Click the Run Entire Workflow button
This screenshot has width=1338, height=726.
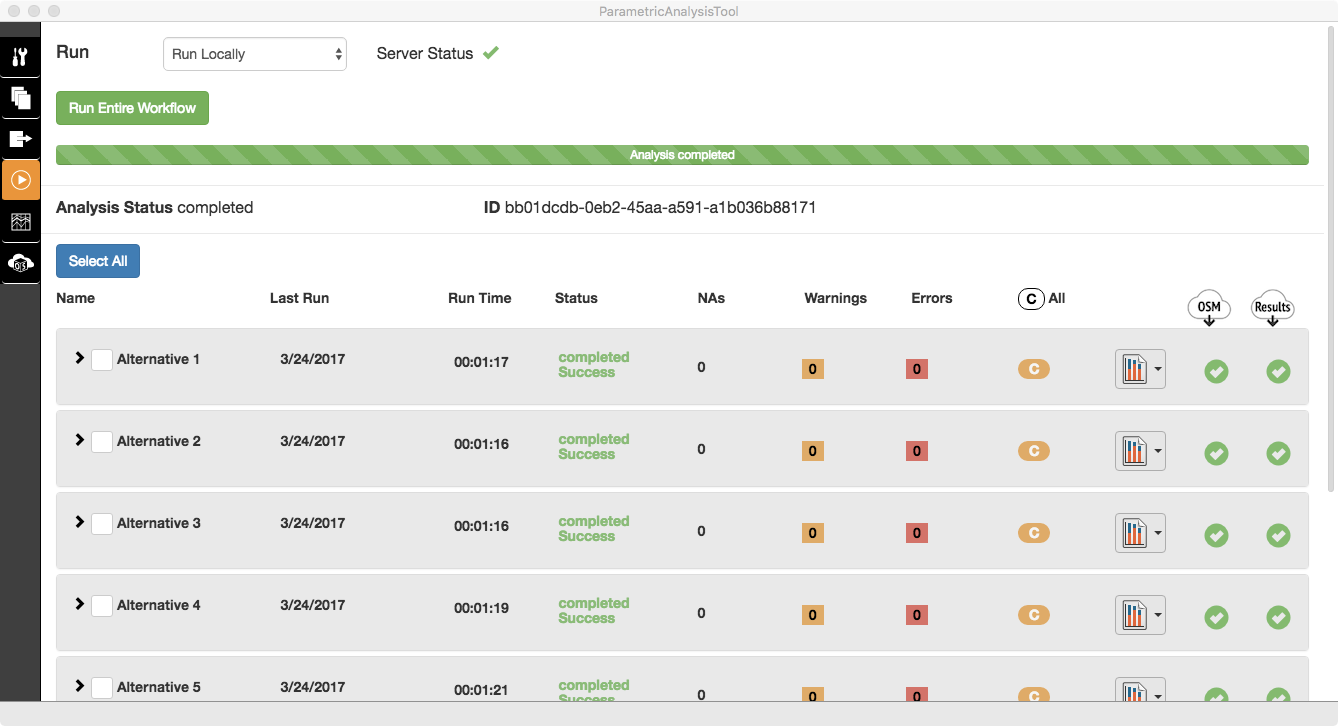click(132, 108)
